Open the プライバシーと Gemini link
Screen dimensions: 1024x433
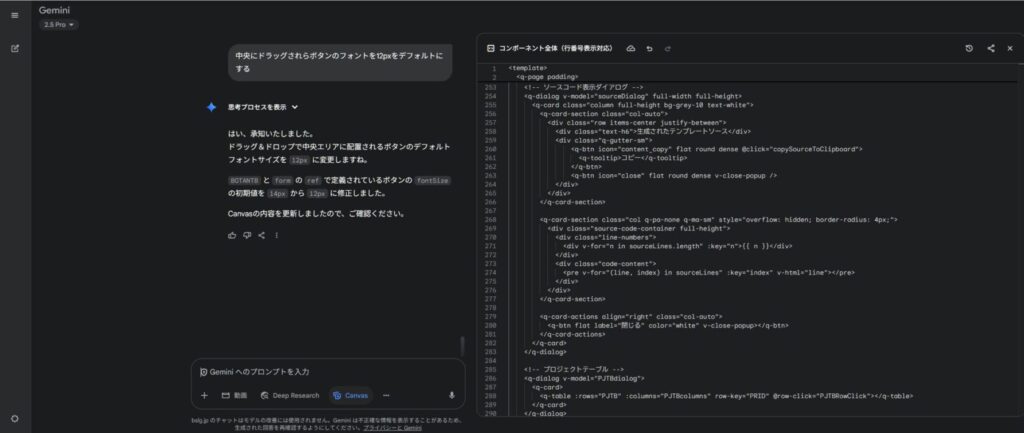tap(392, 428)
